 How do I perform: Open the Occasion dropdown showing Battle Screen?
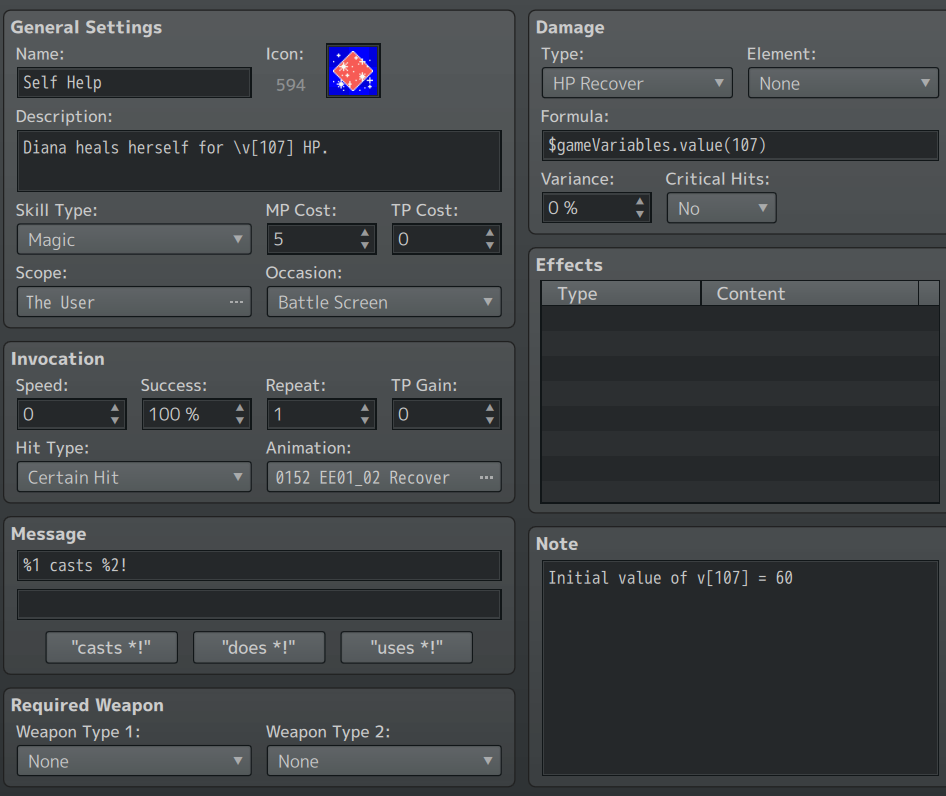coord(384,302)
